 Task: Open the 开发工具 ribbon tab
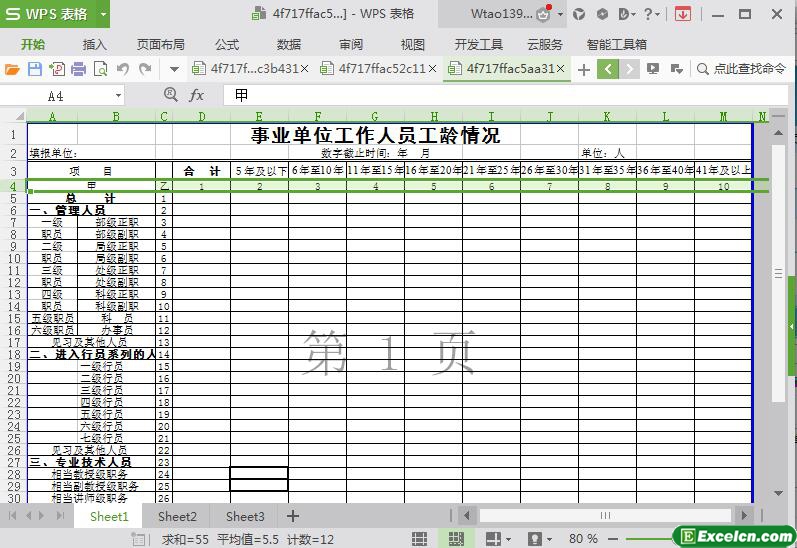[x=478, y=45]
